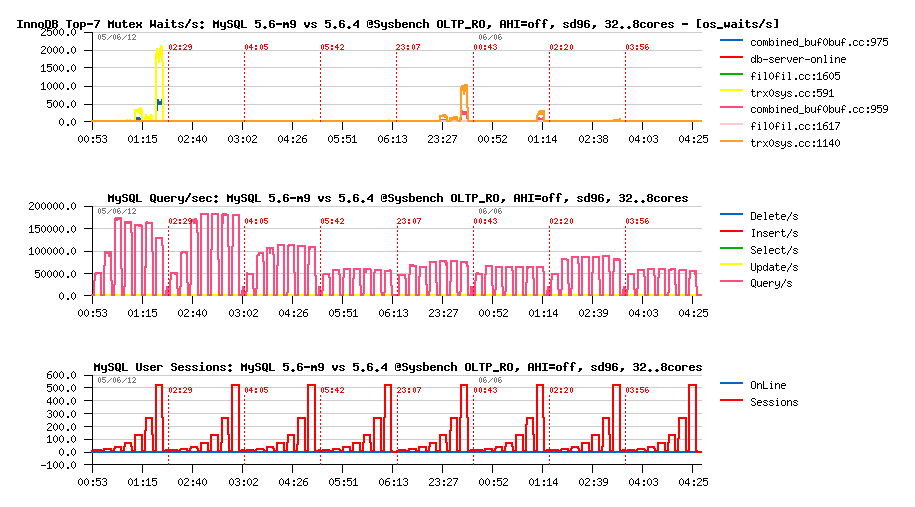915x507 pixels.
Task: Select the combined_buf0buf.cc:975 legend label
Action: click(x=819, y=42)
